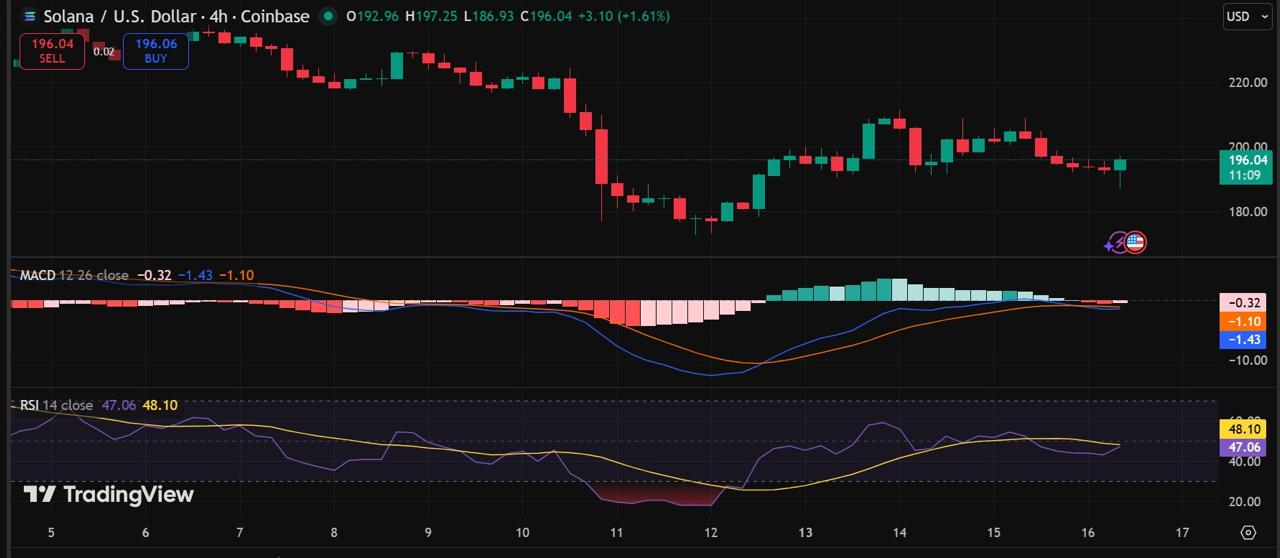Screen dimensions: 1280x558
Task: Open the US flag economic event icon
Action: tap(1135, 242)
